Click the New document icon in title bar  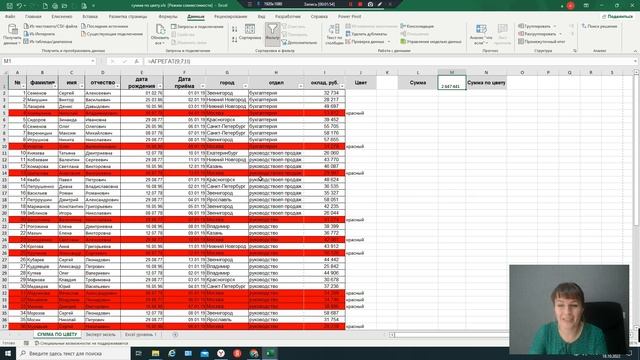pos(45,6)
